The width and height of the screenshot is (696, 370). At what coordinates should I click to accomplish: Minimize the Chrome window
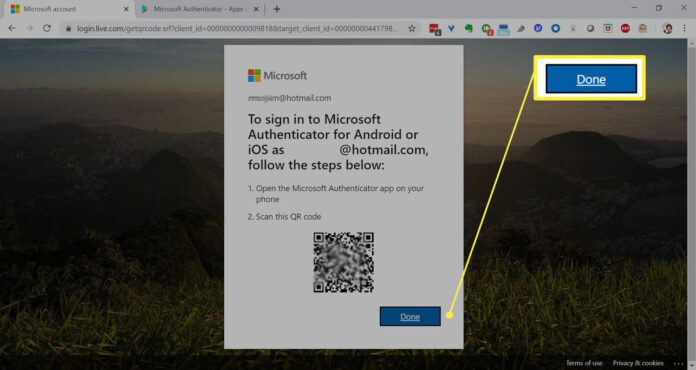[634, 8]
